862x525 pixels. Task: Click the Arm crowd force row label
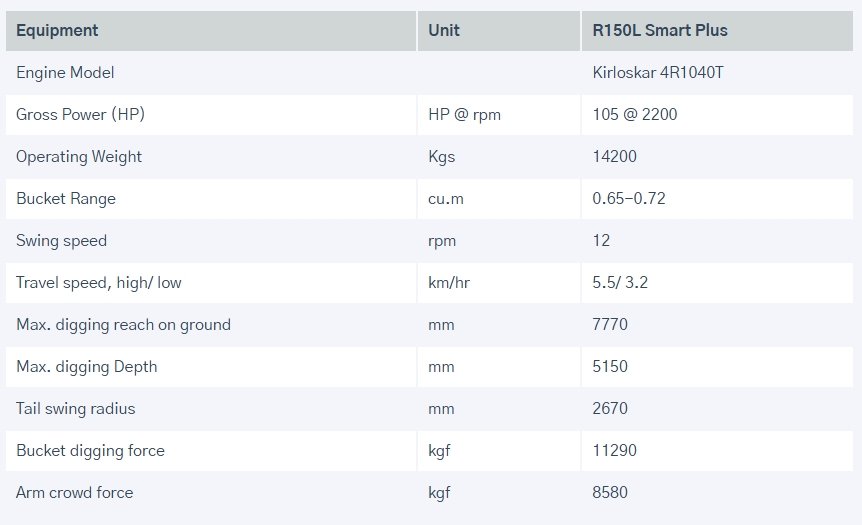click(74, 493)
